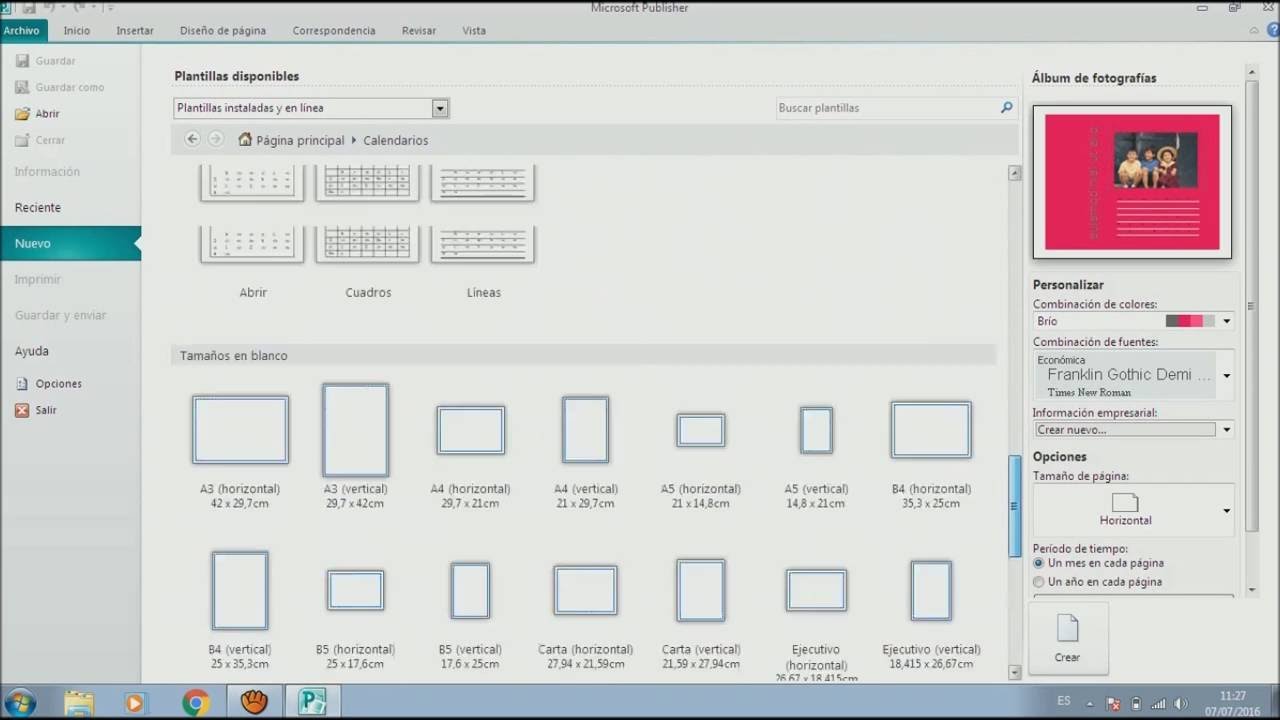This screenshot has width=1280, height=720.
Task: Click the ES language indicator in the tray
Action: tap(1064, 702)
